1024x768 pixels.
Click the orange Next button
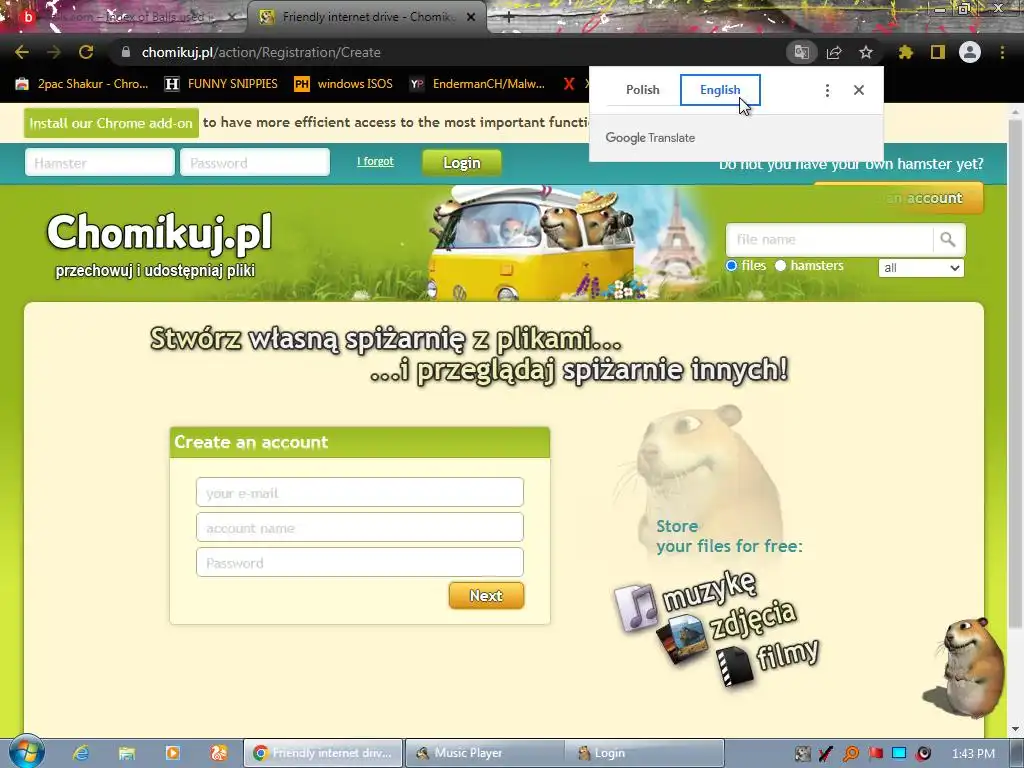point(486,596)
